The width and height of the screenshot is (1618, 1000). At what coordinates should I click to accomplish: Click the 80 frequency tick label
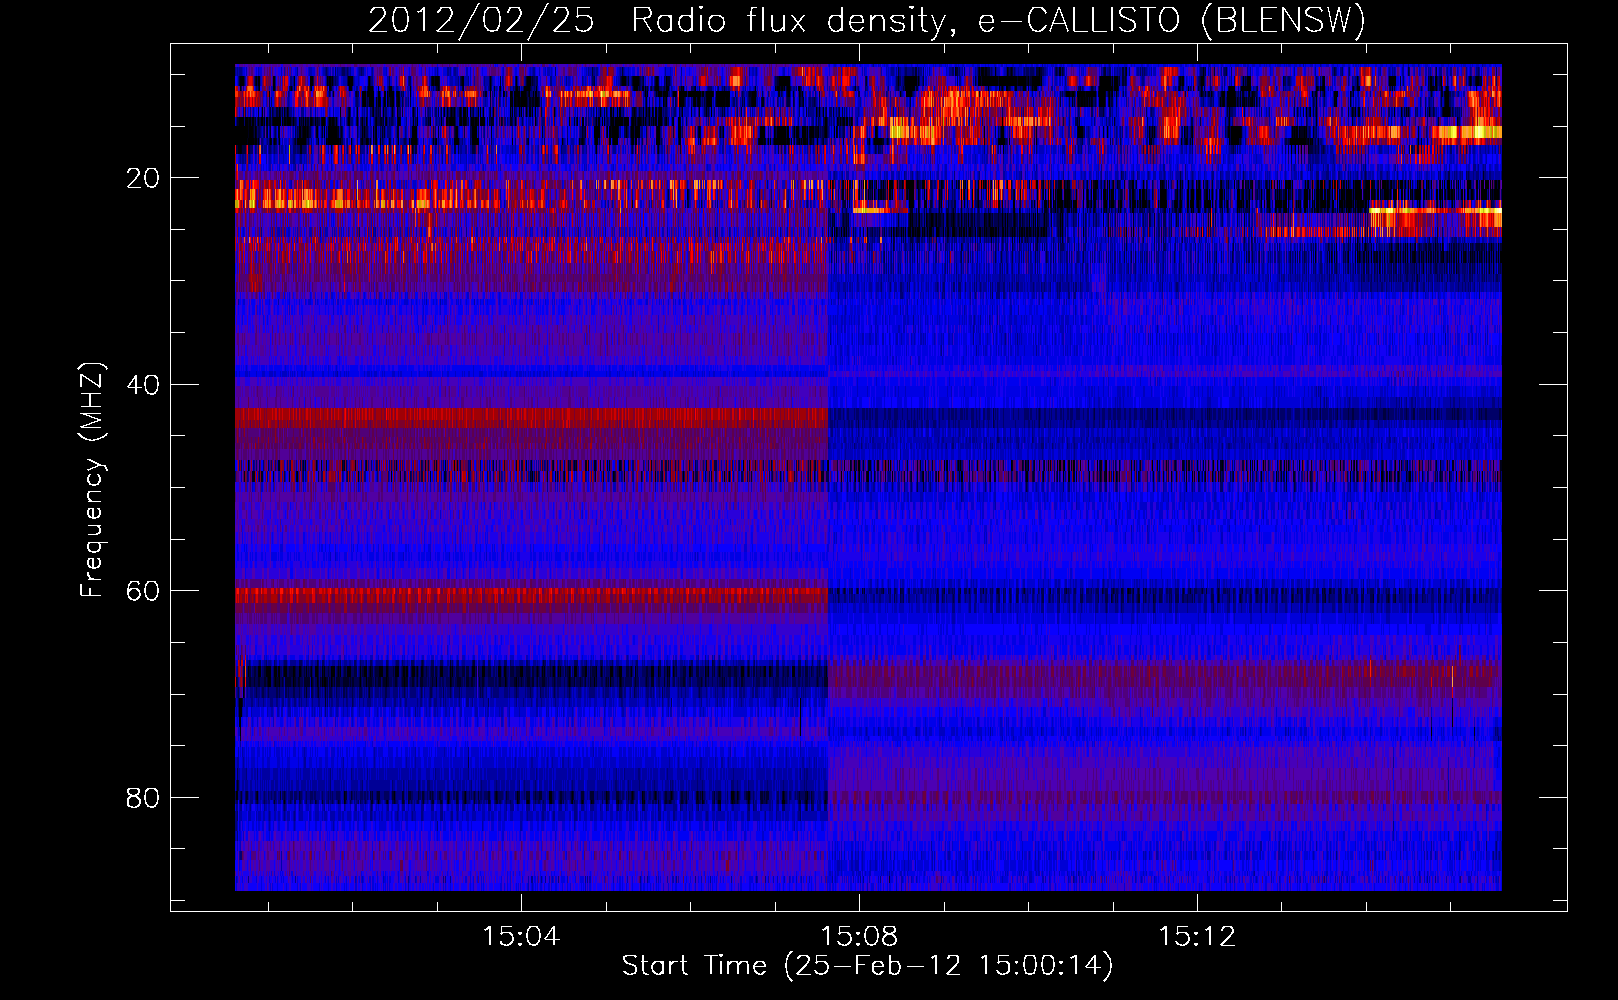[x=143, y=798]
